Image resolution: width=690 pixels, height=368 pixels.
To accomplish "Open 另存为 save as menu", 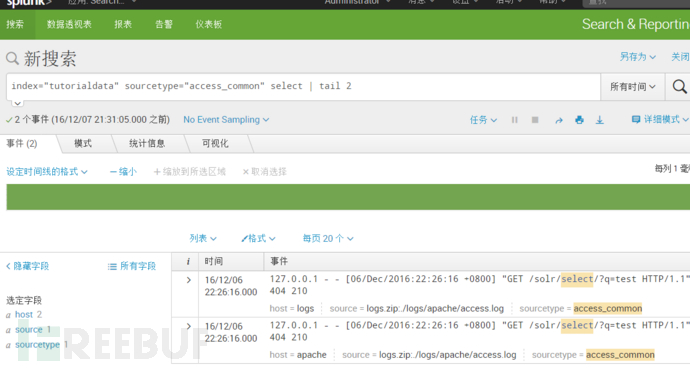I will pyautogui.click(x=638, y=57).
